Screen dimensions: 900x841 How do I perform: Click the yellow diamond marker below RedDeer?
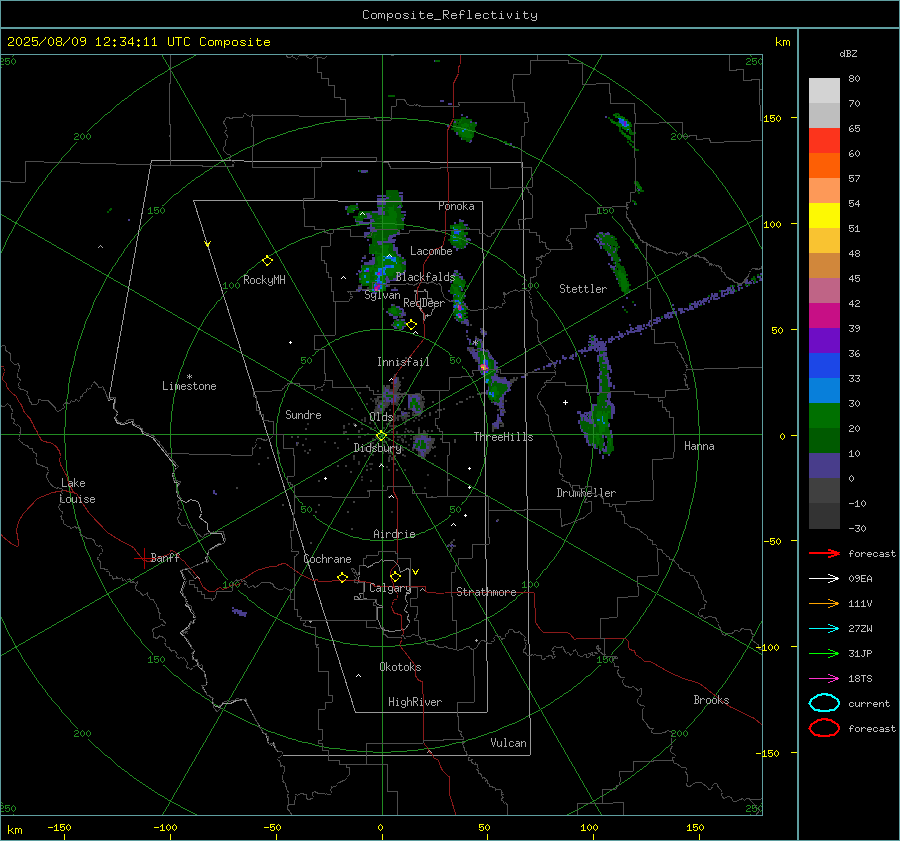411,325
